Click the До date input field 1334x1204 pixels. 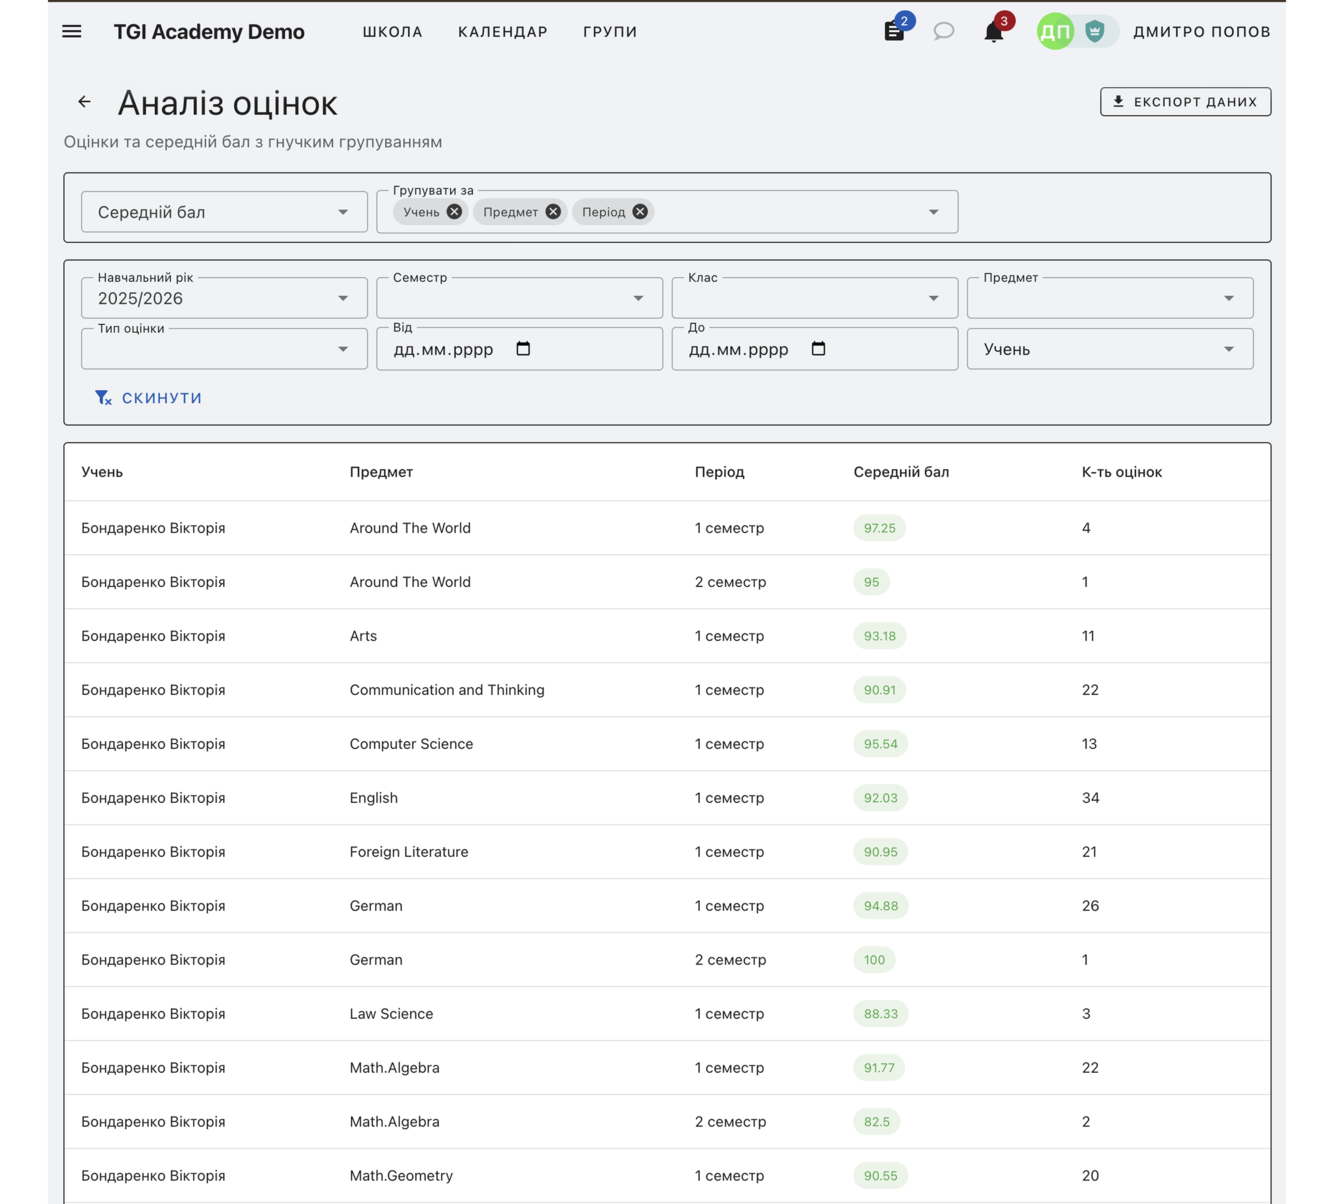(x=814, y=349)
